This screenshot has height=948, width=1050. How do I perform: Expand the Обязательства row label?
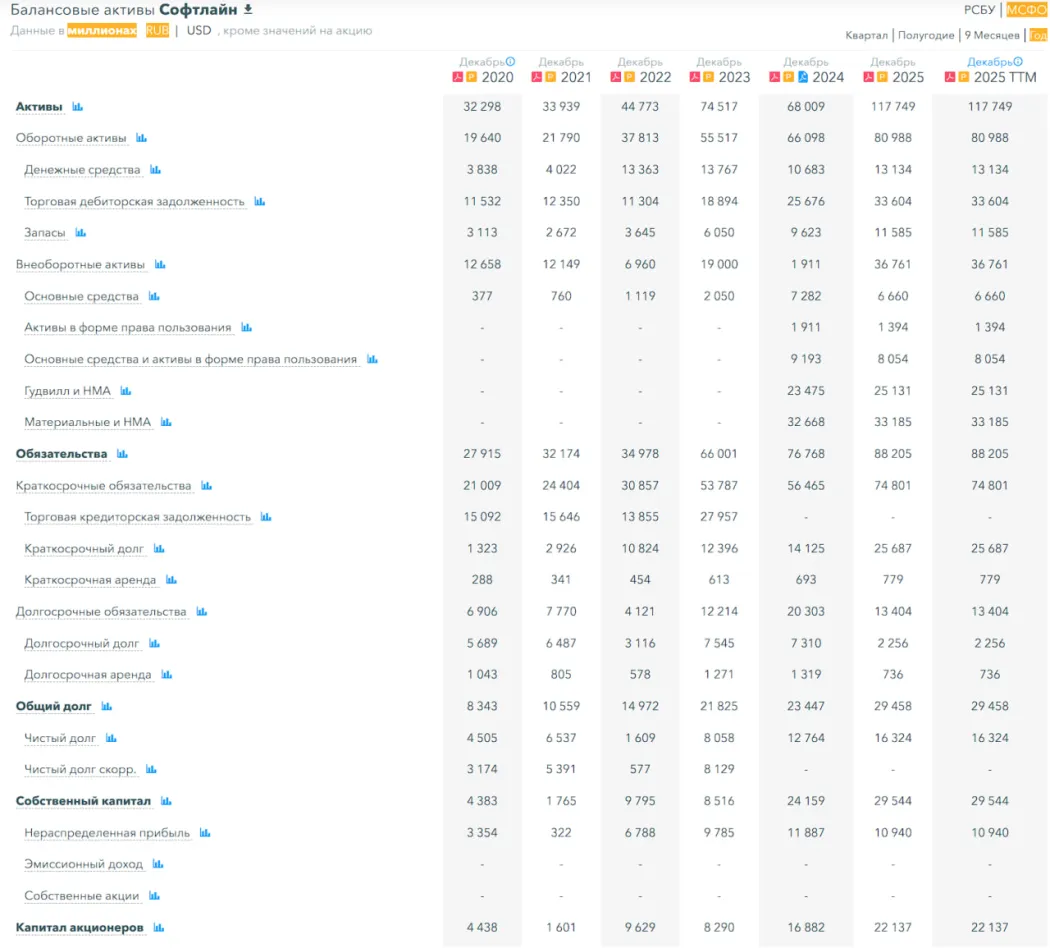tap(61, 454)
